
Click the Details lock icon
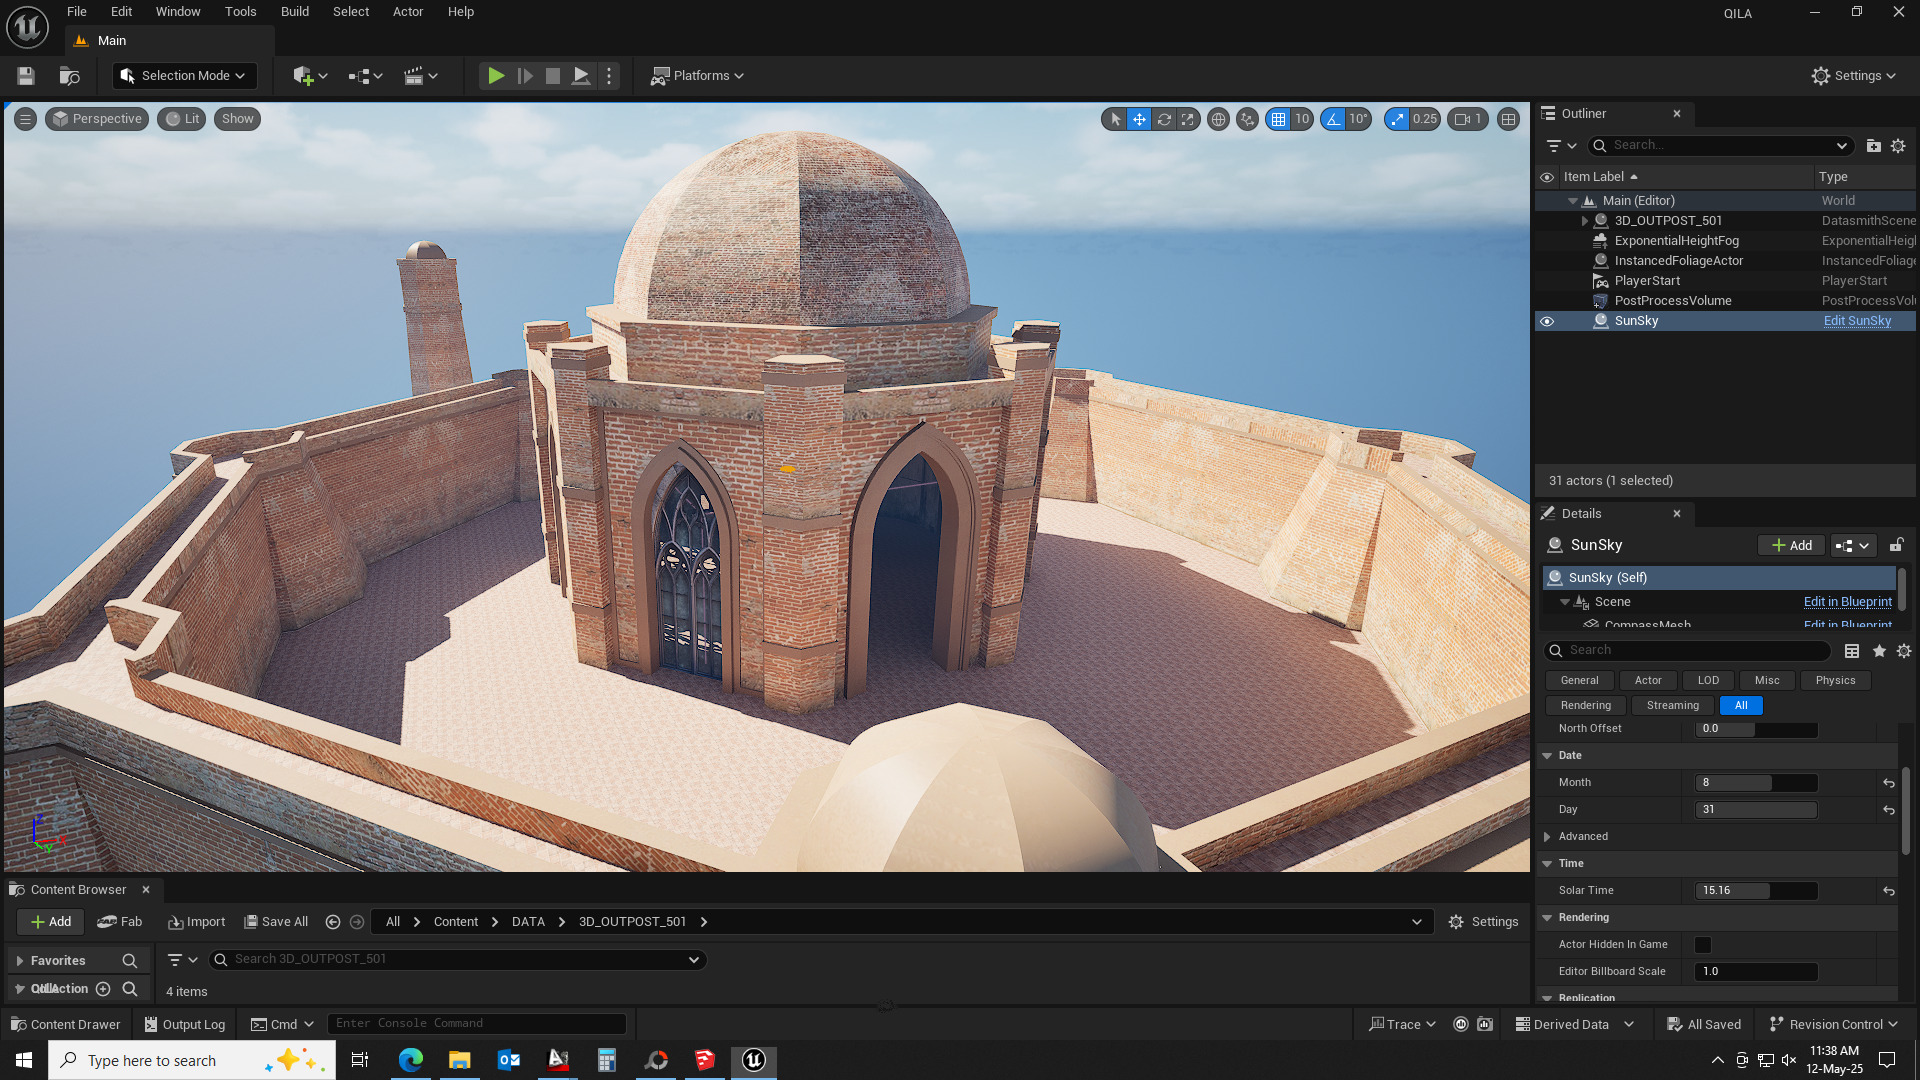tap(1896, 545)
